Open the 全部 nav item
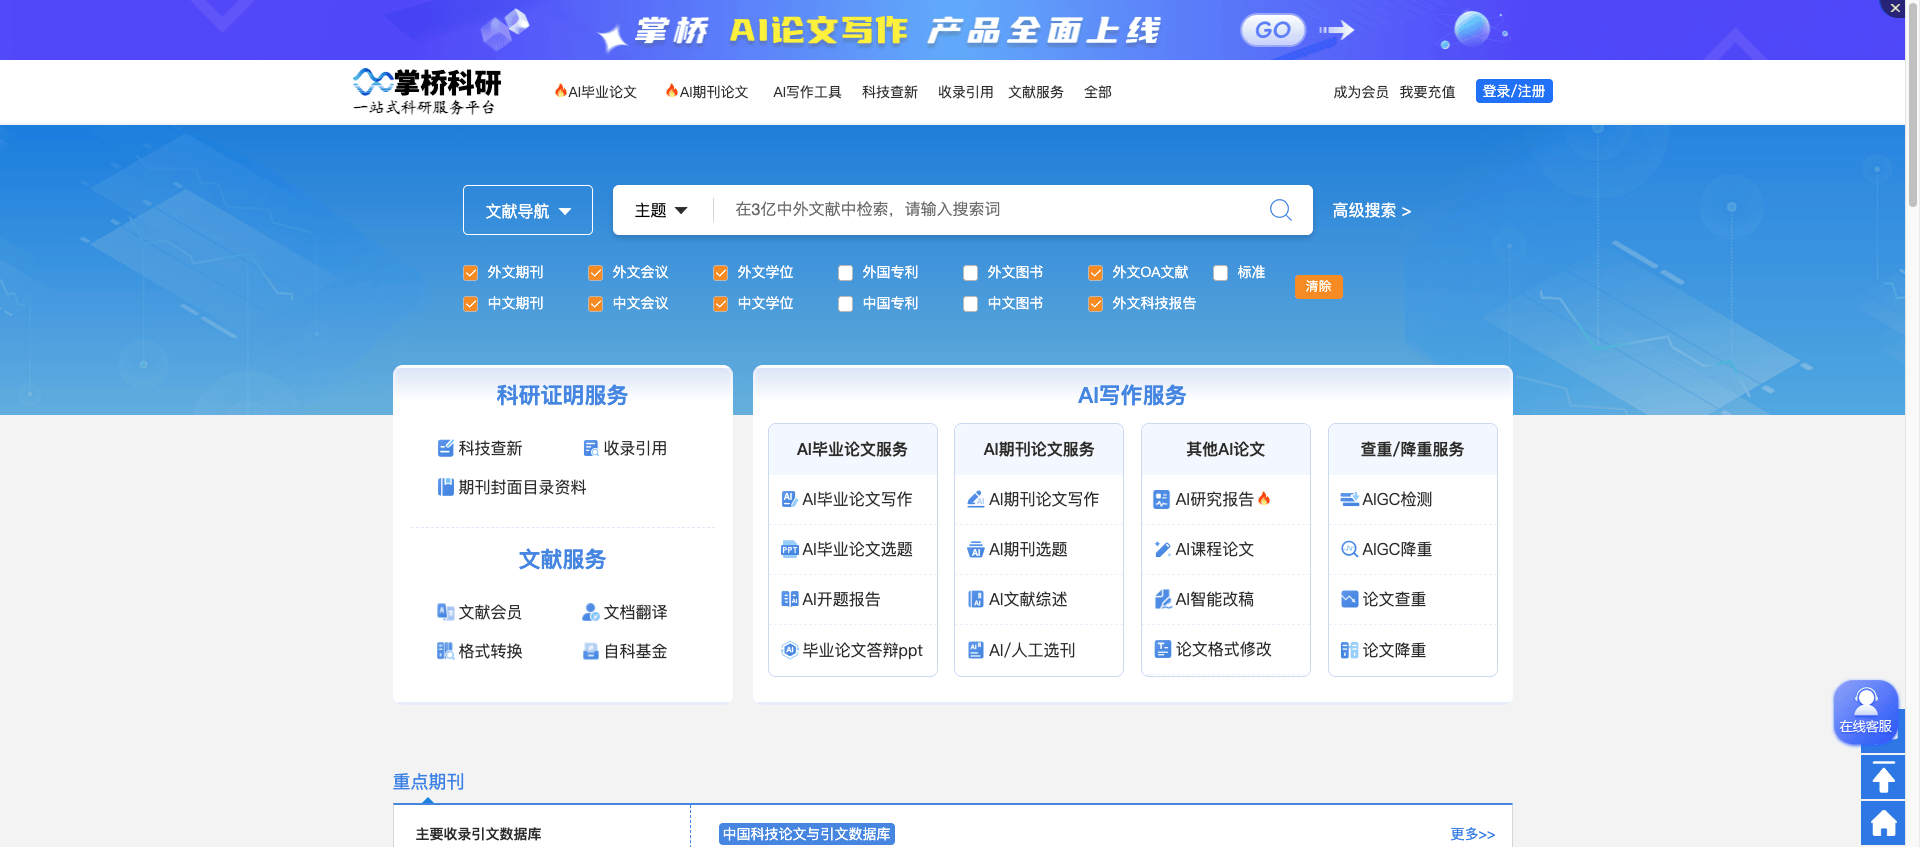 (x=1098, y=92)
